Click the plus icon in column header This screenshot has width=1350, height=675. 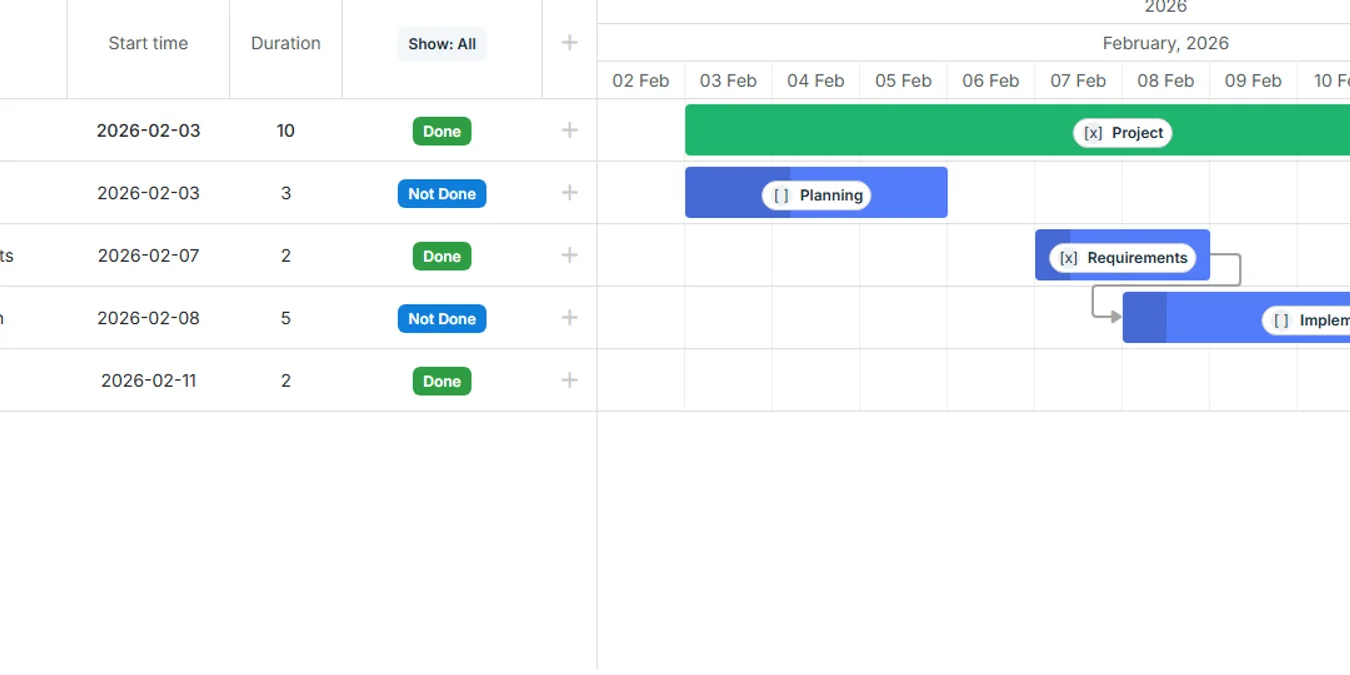tap(569, 43)
